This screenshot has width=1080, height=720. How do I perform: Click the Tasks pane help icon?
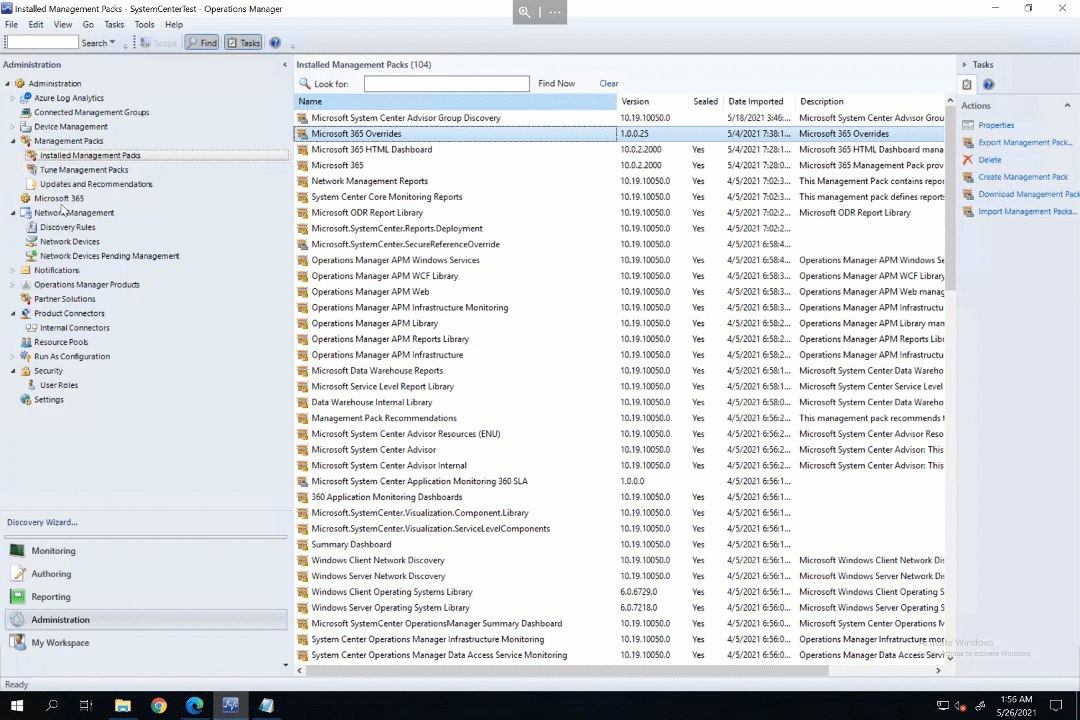click(988, 84)
